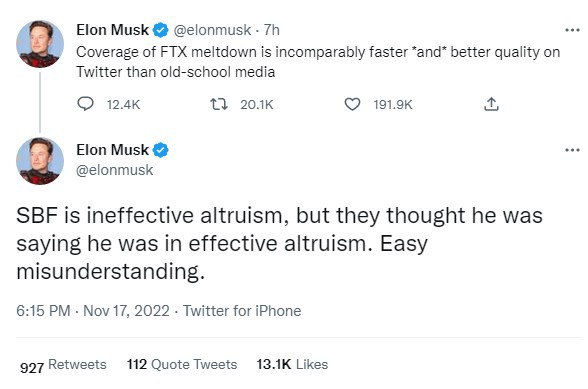
Task: View the 927 Retweets list
Action: pos(63,365)
